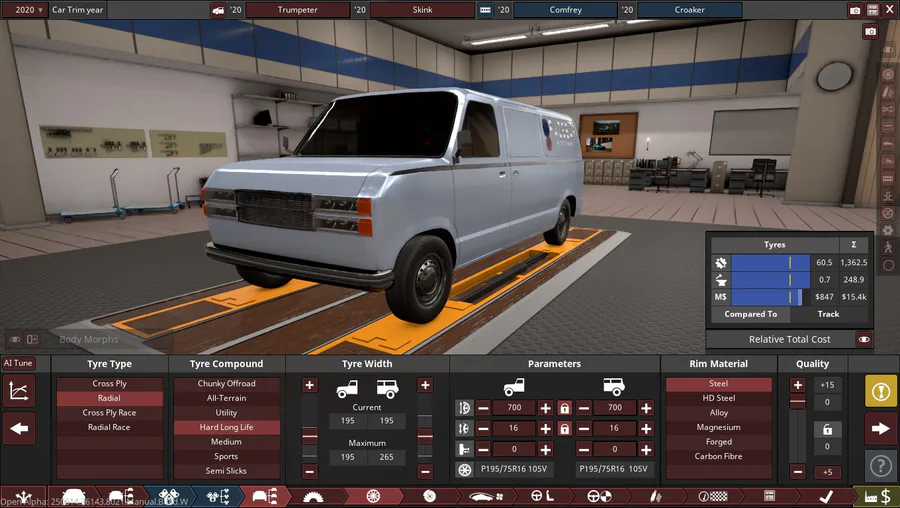Select Semi Slicks tyre compound

coord(226,471)
